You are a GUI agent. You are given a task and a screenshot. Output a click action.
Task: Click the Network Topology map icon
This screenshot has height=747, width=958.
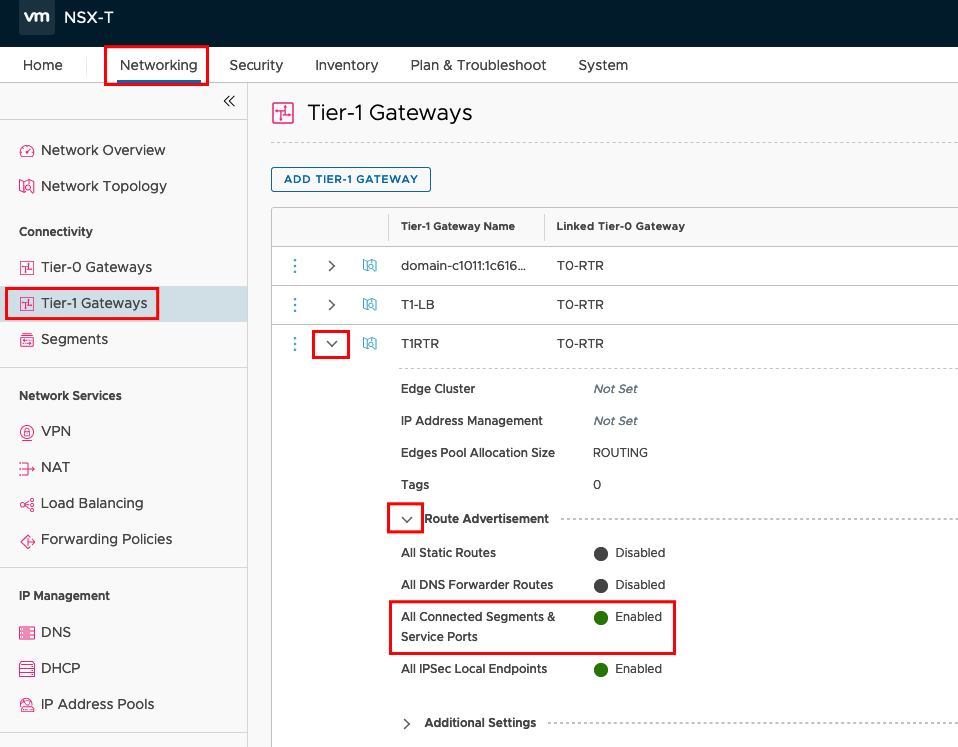tap(27, 186)
